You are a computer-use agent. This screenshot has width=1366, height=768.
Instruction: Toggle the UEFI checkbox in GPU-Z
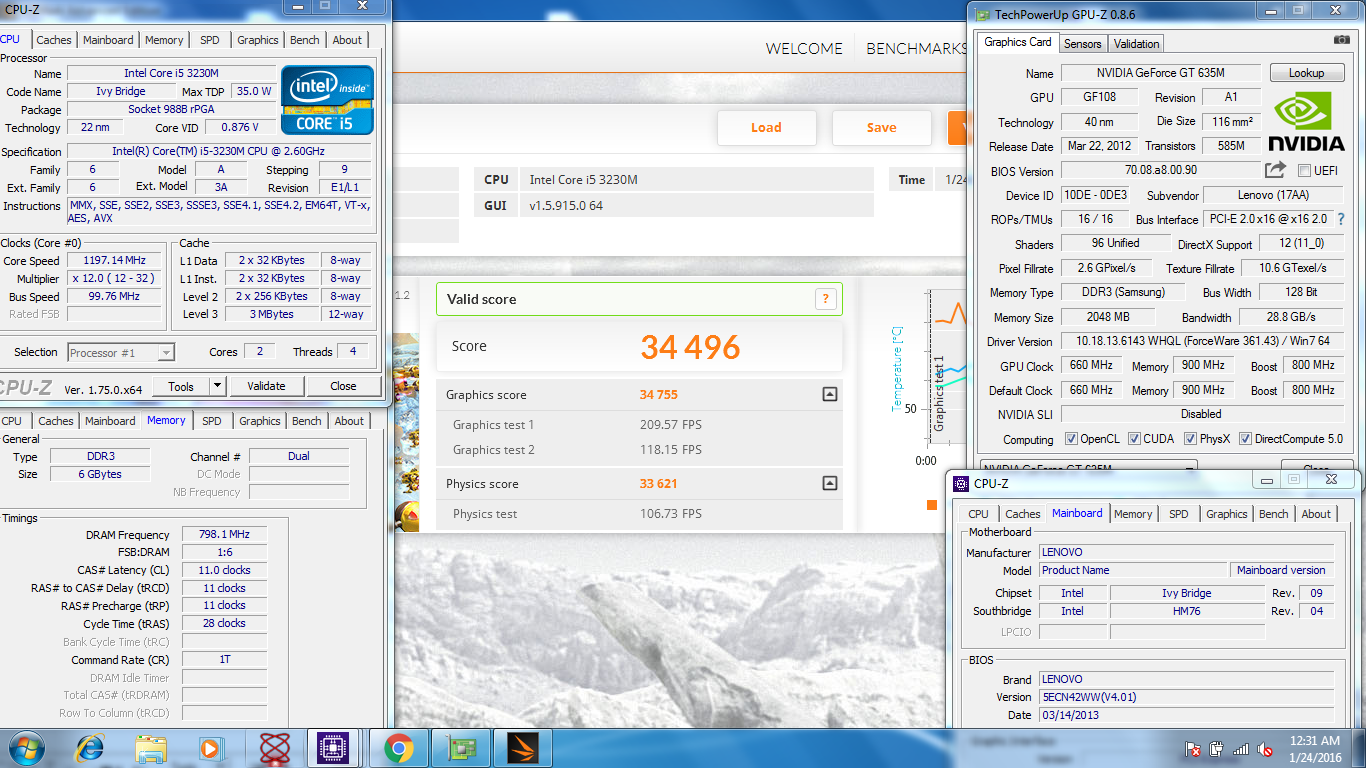click(x=1304, y=171)
